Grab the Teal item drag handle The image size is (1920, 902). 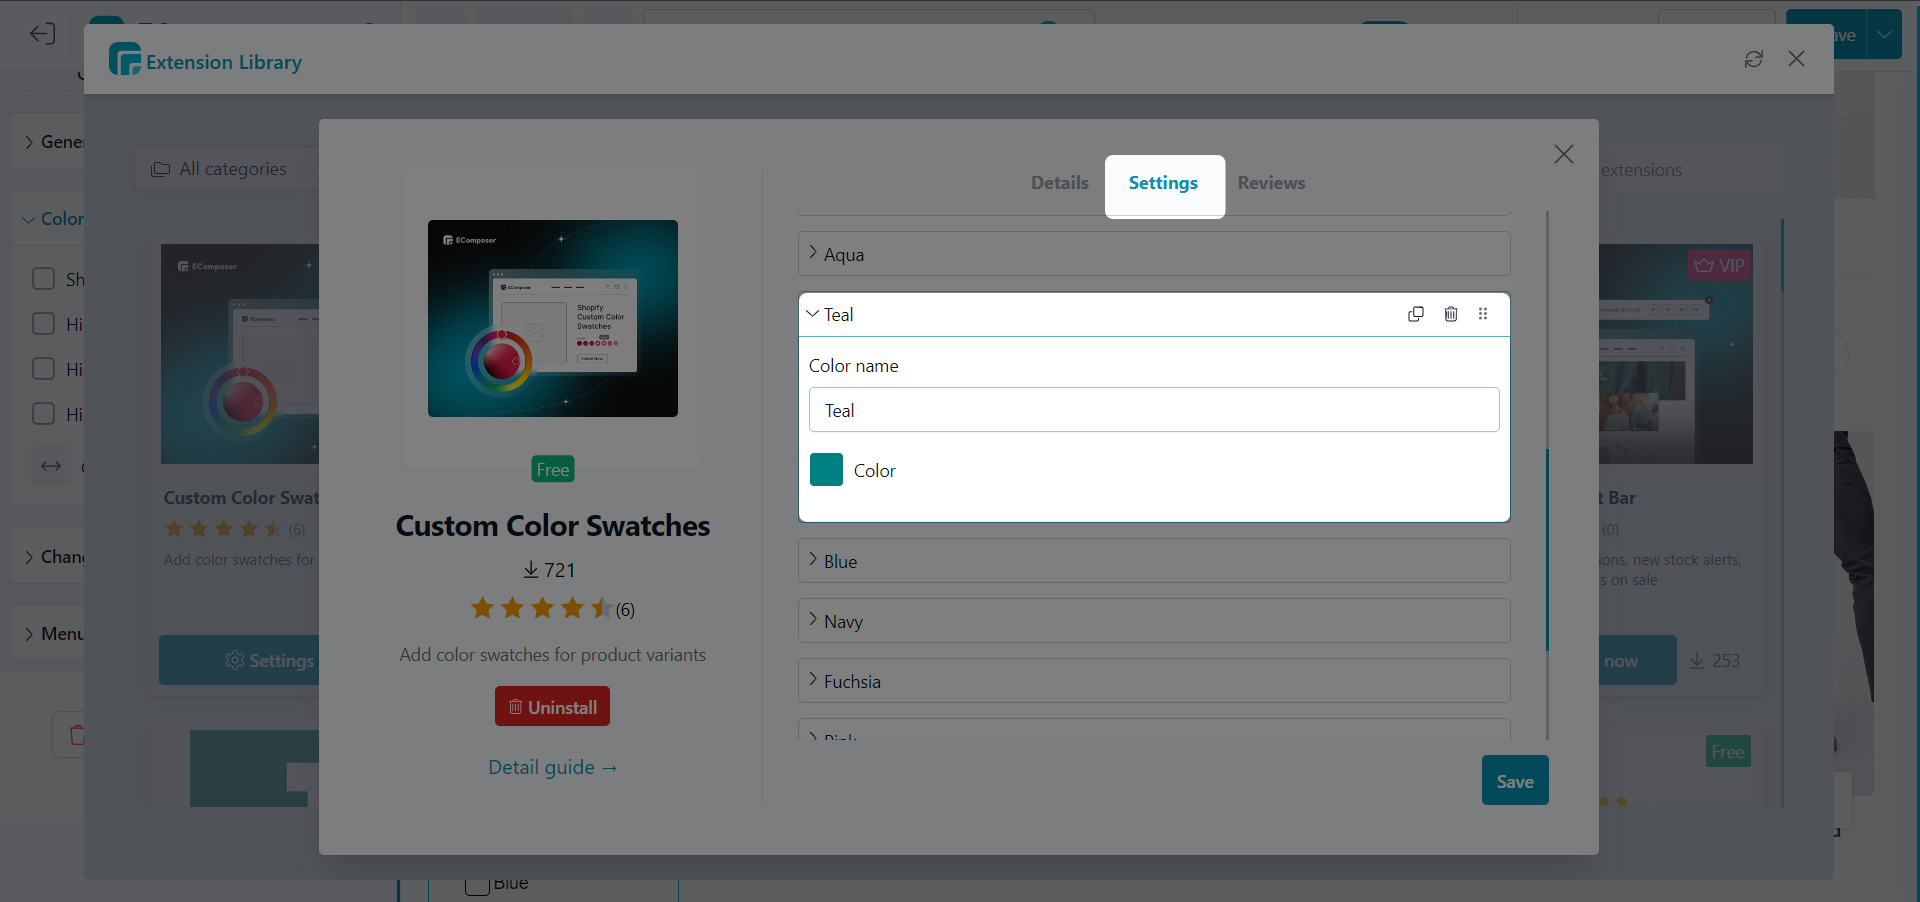tap(1483, 314)
